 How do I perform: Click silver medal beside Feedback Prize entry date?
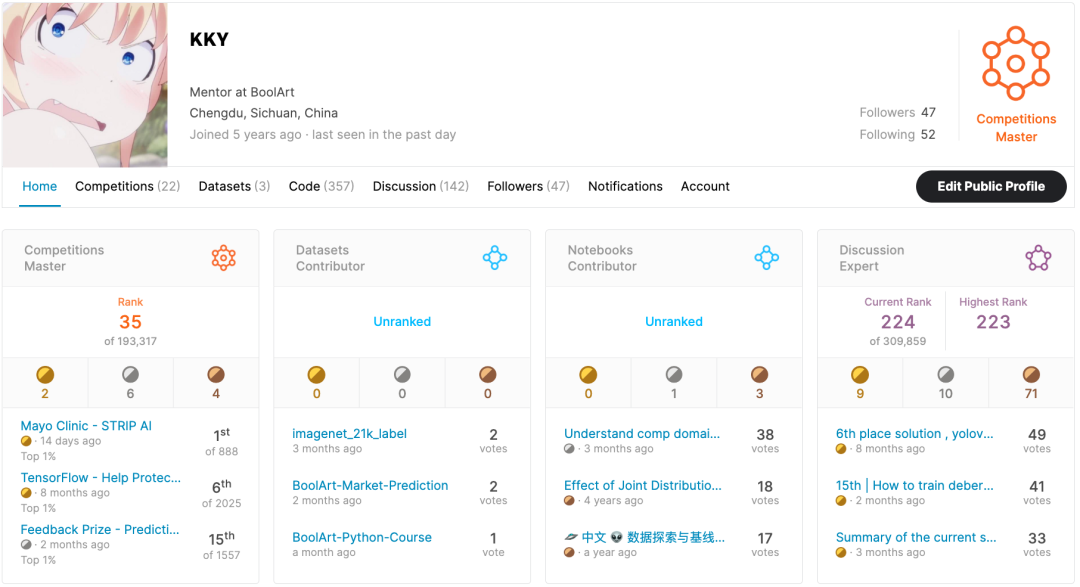26,544
